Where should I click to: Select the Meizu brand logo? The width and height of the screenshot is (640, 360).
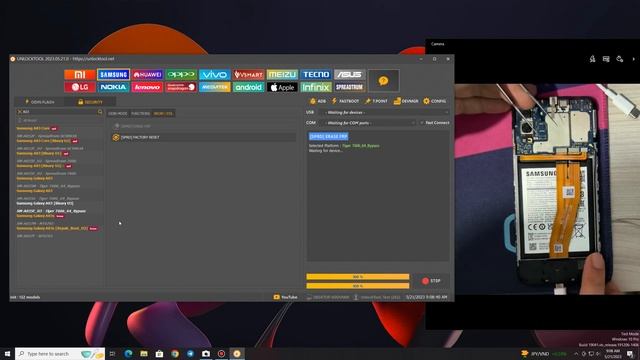282,74
